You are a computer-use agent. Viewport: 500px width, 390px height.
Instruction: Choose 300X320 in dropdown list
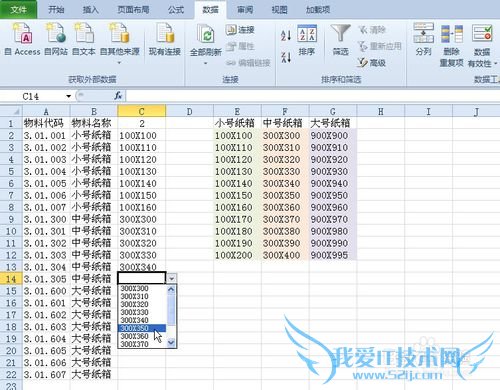(x=142, y=304)
